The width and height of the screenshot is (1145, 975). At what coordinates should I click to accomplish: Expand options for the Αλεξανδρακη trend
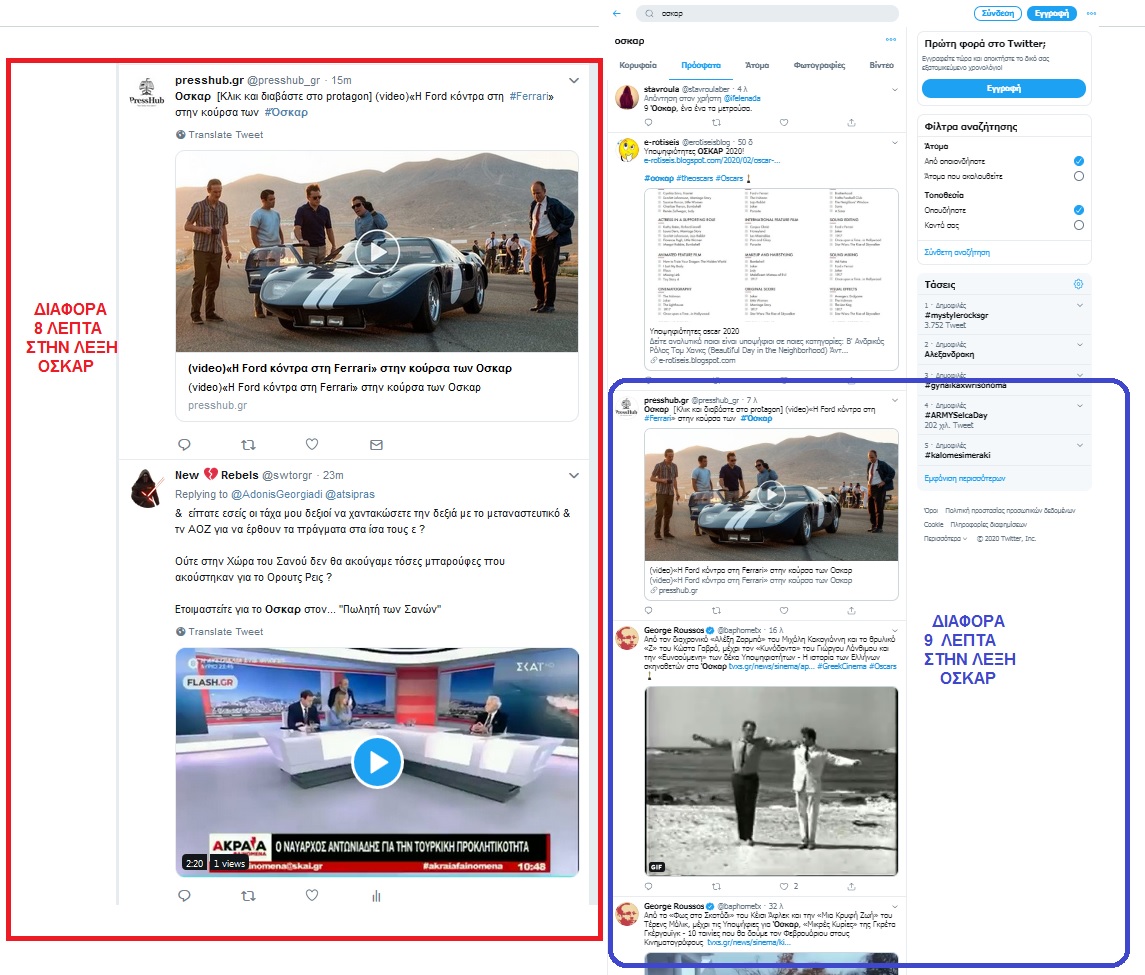point(1079,344)
